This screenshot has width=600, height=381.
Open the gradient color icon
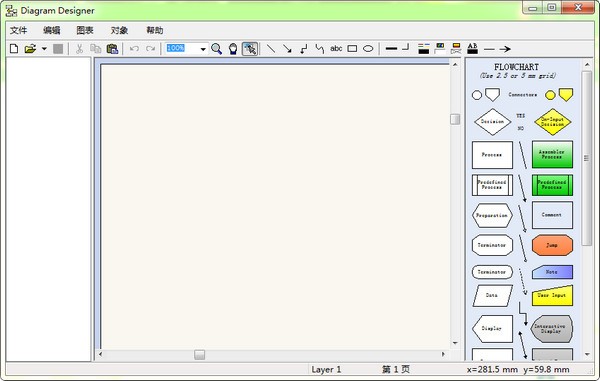coord(456,48)
